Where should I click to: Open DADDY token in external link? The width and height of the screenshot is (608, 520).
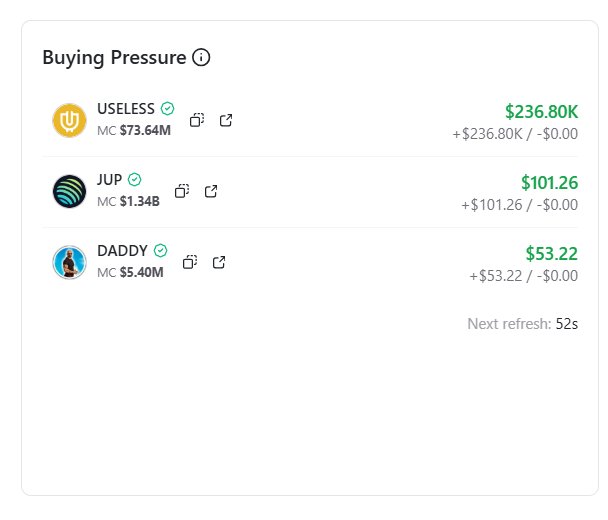pyautogui.click(x=219, y=262)
